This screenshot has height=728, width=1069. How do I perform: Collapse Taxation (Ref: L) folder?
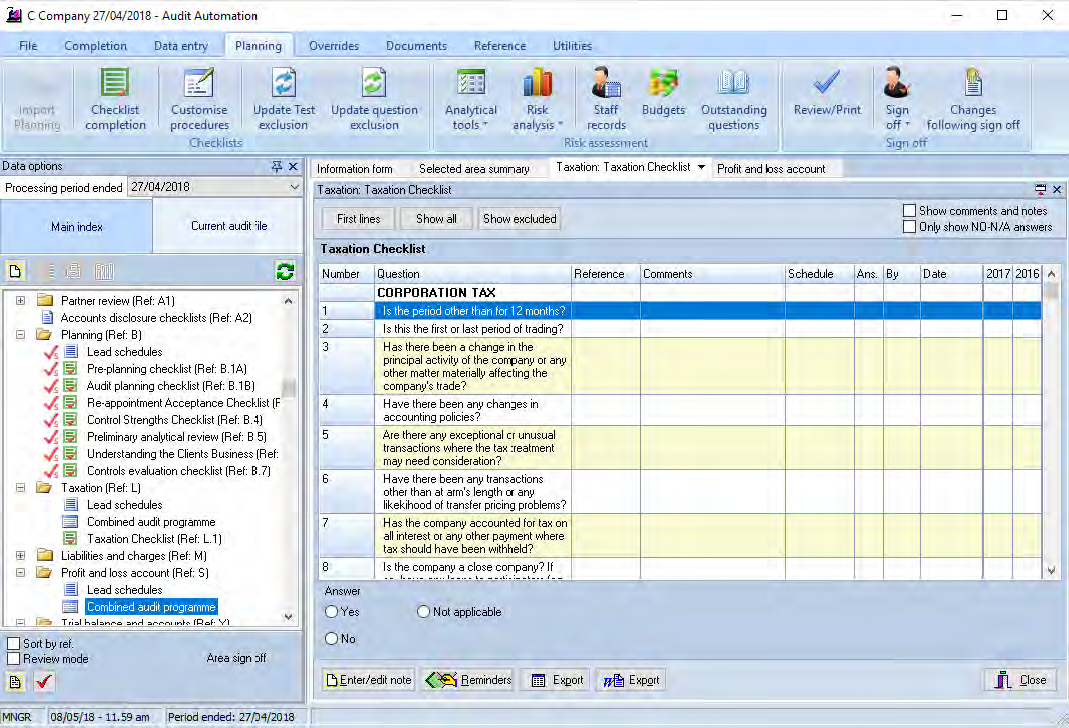point(20,488)
